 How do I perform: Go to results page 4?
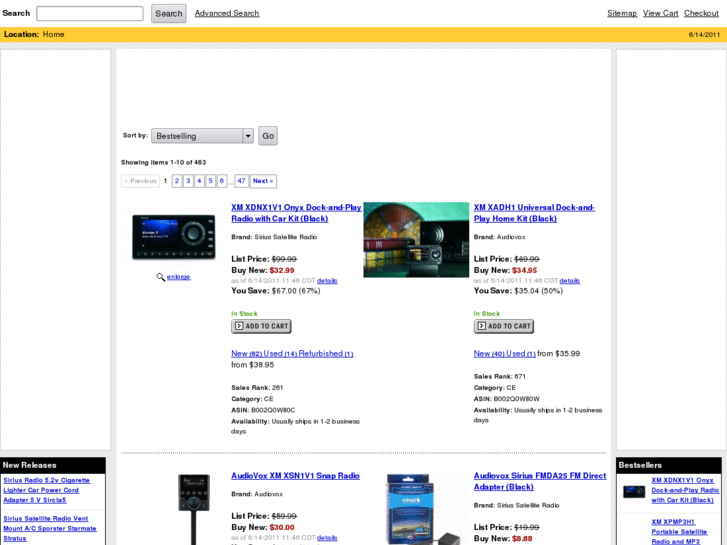click(x=199, y=181)
